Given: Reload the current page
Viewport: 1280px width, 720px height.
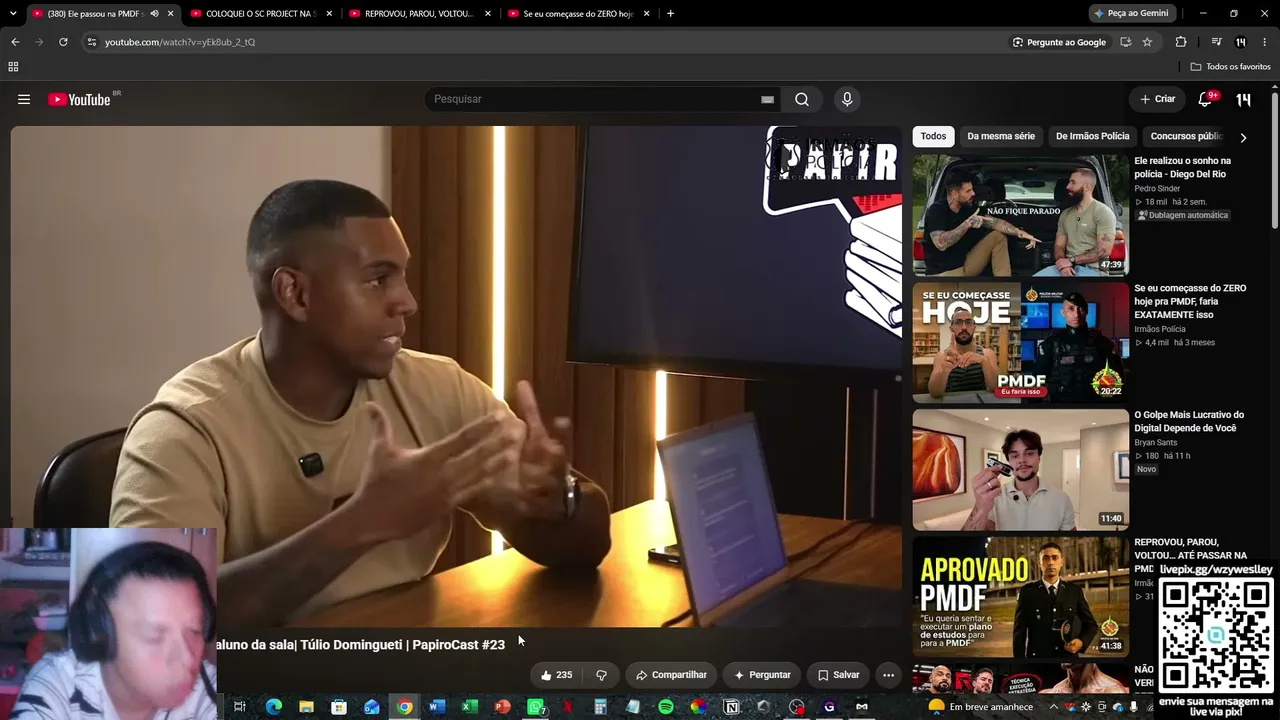Looking at the screenshot, I should coord(63,42).
